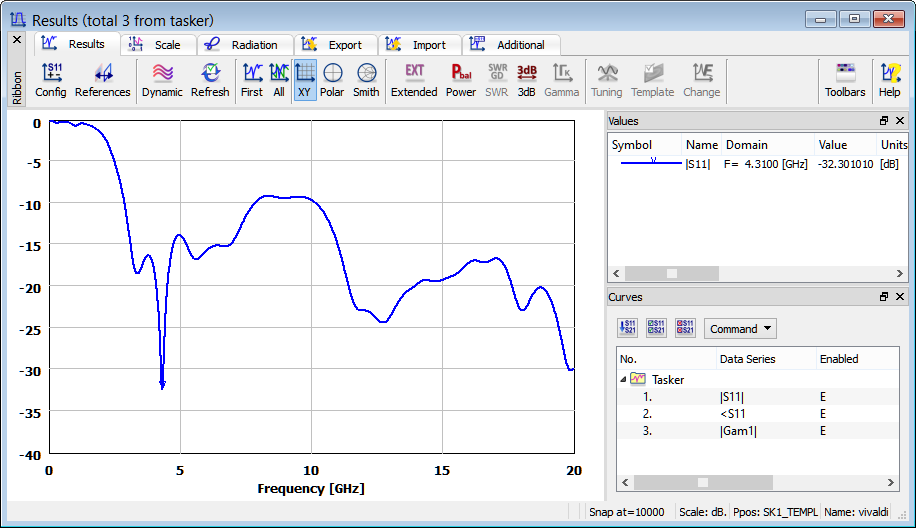
Task: Click Curves panel scrollbar left arrow
Action: pos(625,482)
